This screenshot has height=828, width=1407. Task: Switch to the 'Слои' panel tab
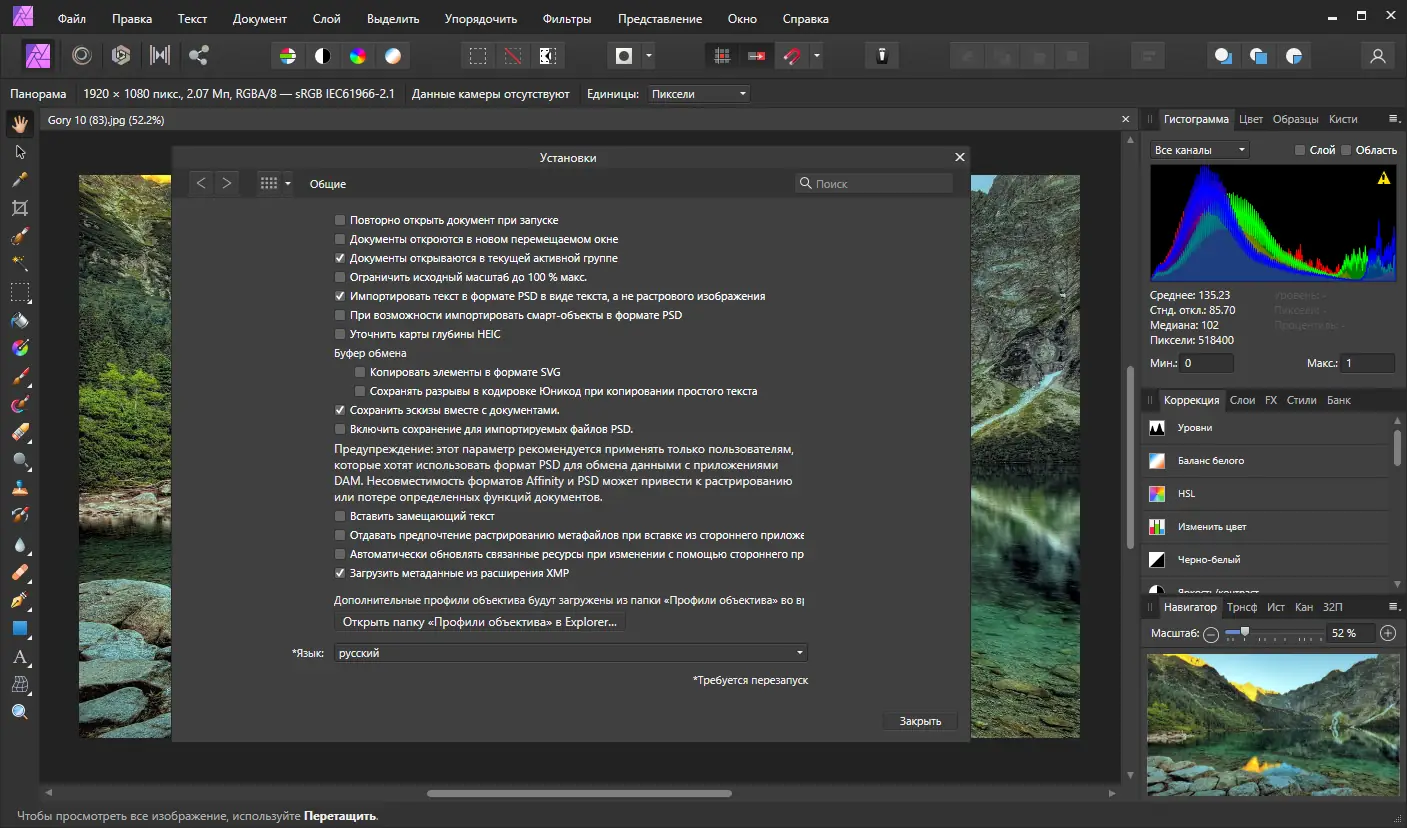click(1242, 400)
